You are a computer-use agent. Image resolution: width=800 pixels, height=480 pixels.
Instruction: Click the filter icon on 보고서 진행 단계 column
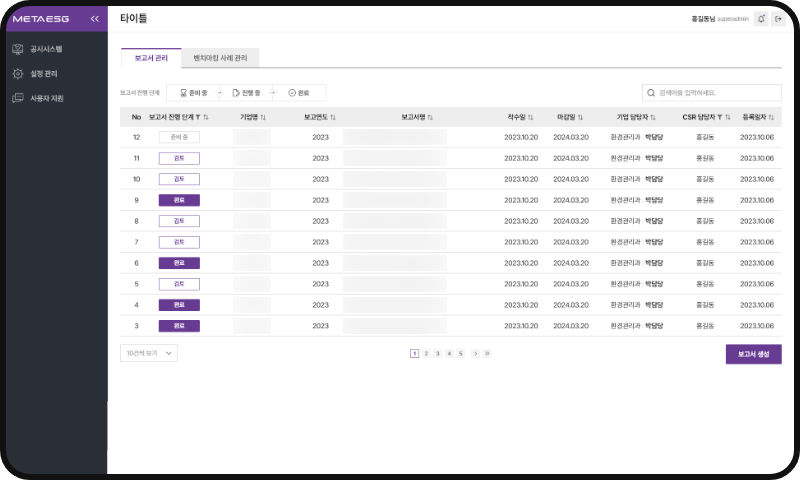[x=197, y=117]
